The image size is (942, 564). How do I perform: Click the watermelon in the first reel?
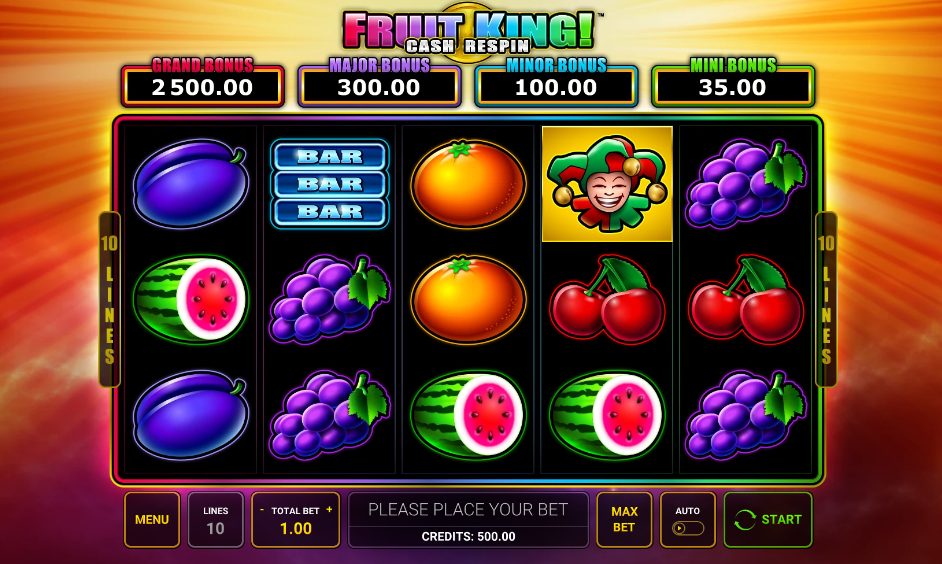coord(190,299)
